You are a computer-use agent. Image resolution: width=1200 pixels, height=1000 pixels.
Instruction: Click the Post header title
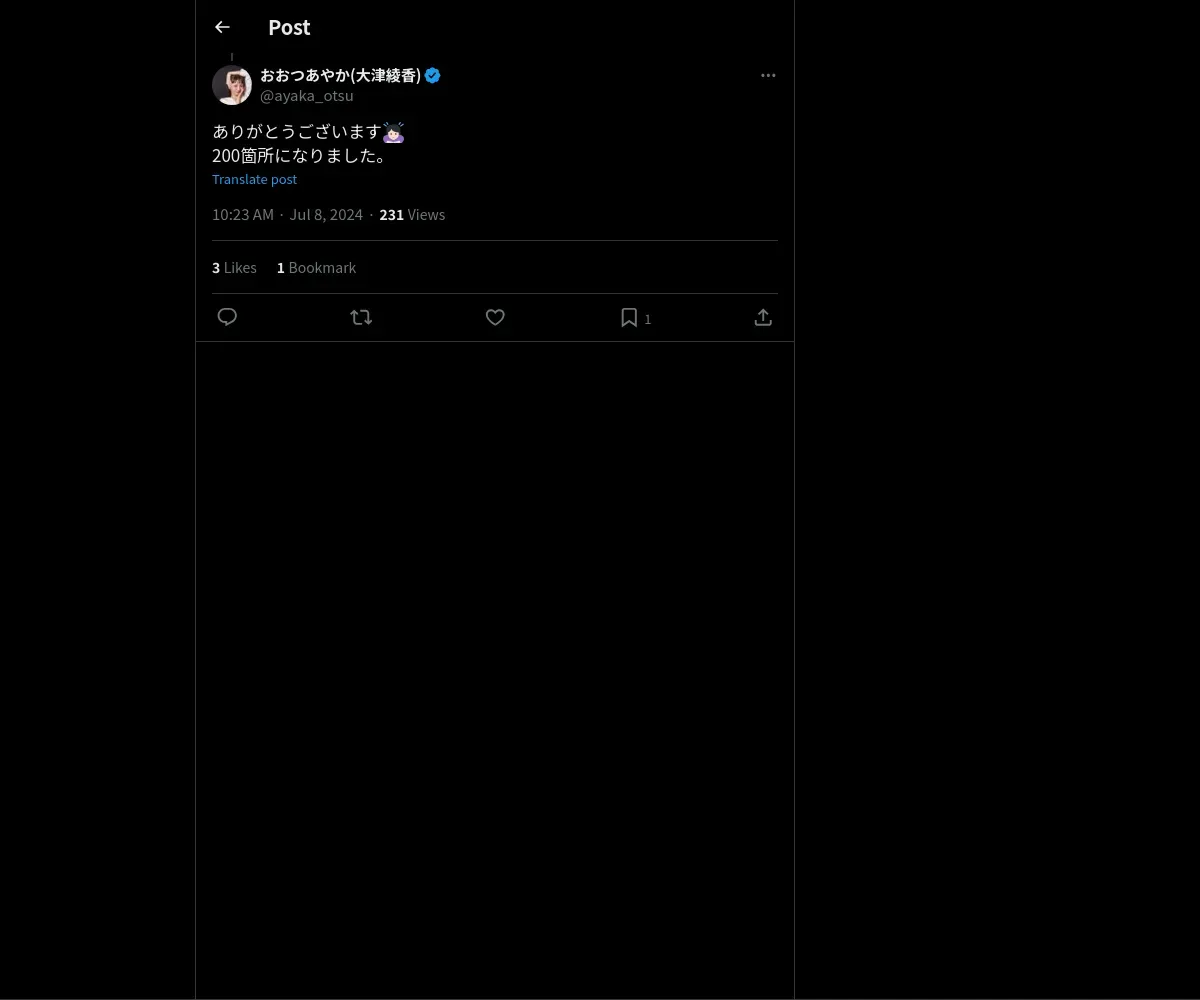click(289, 27)
